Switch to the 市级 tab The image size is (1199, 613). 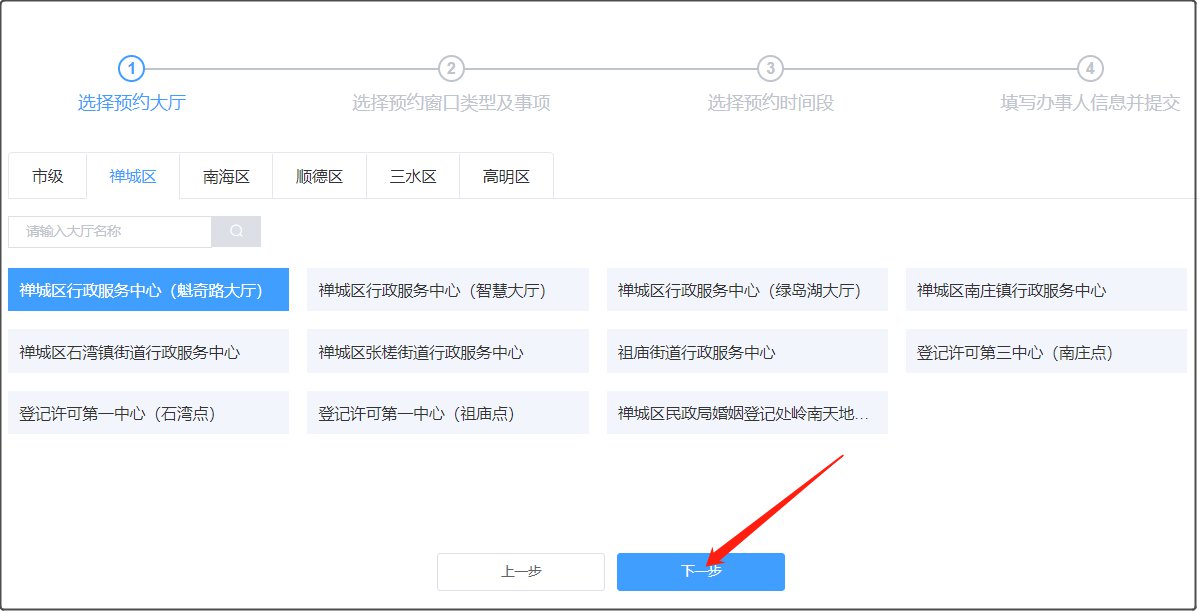click(47, 176)
